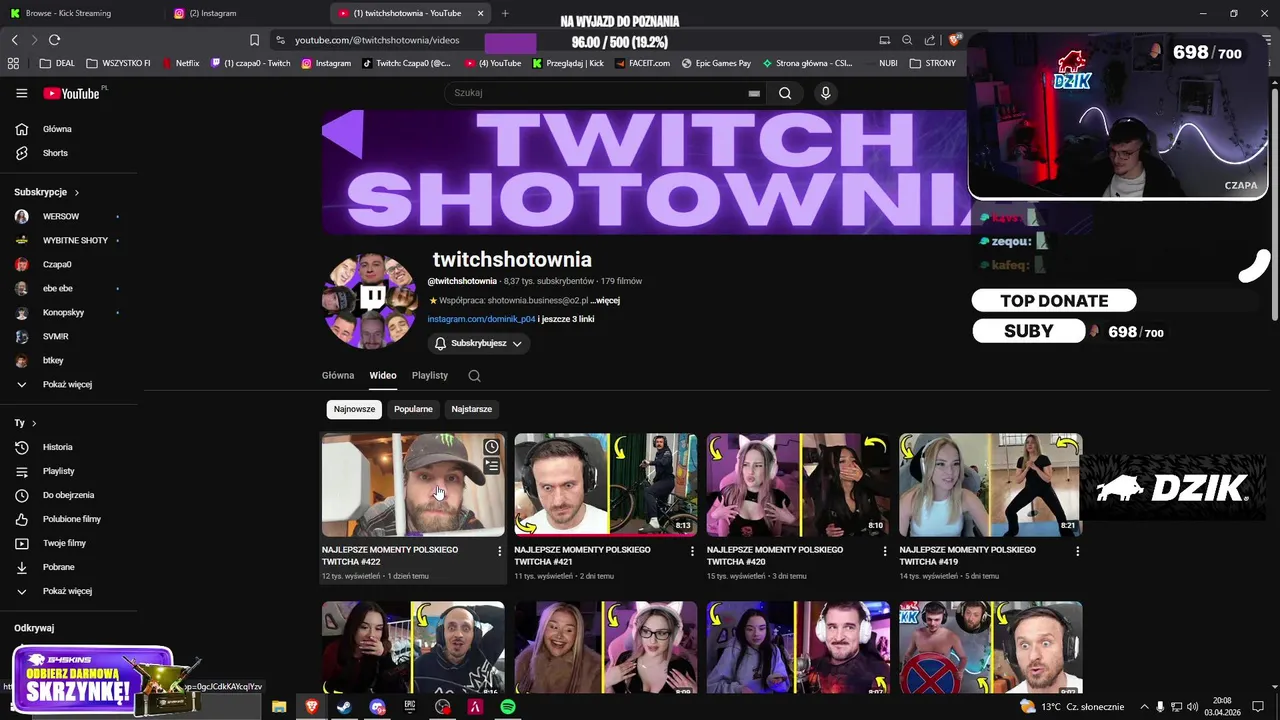Open more options for video #421

692,551
